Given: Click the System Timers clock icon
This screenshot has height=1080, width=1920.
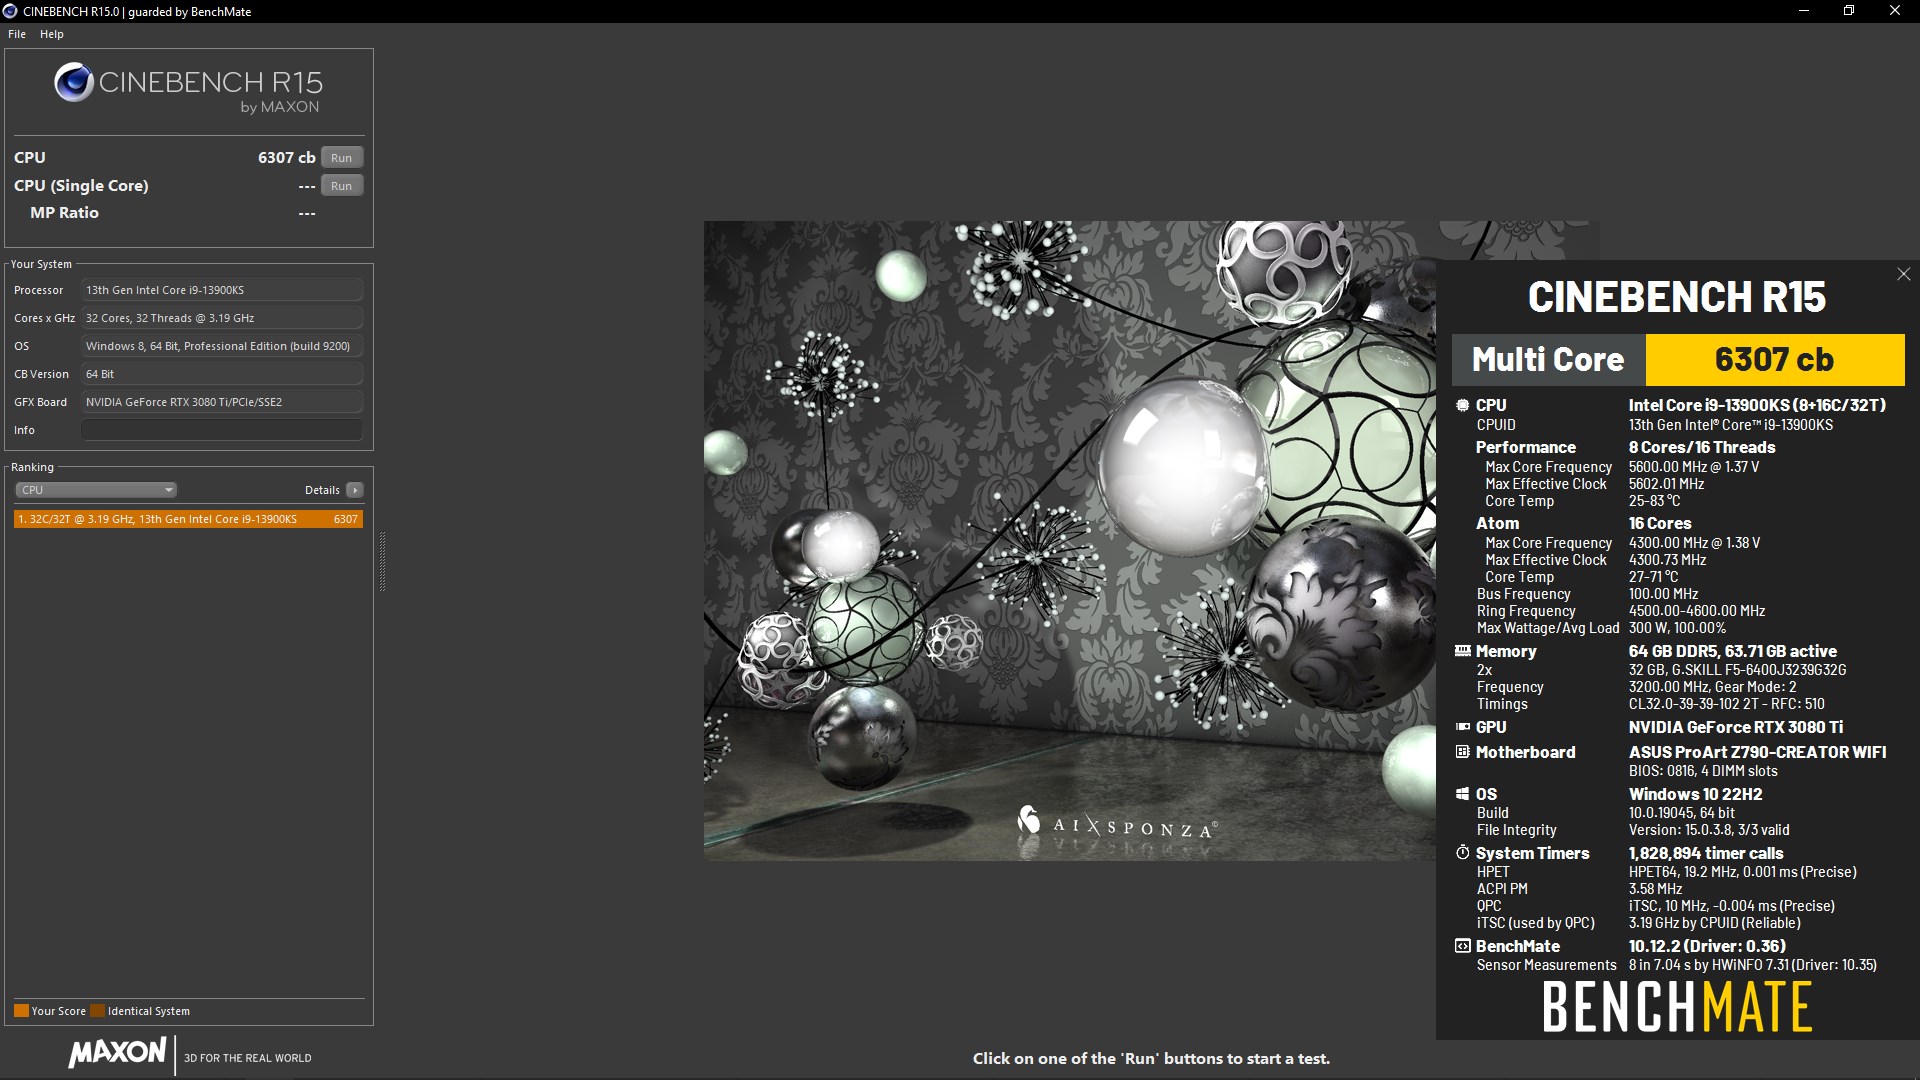Looking at the screenshot, I should (1462, 853).
